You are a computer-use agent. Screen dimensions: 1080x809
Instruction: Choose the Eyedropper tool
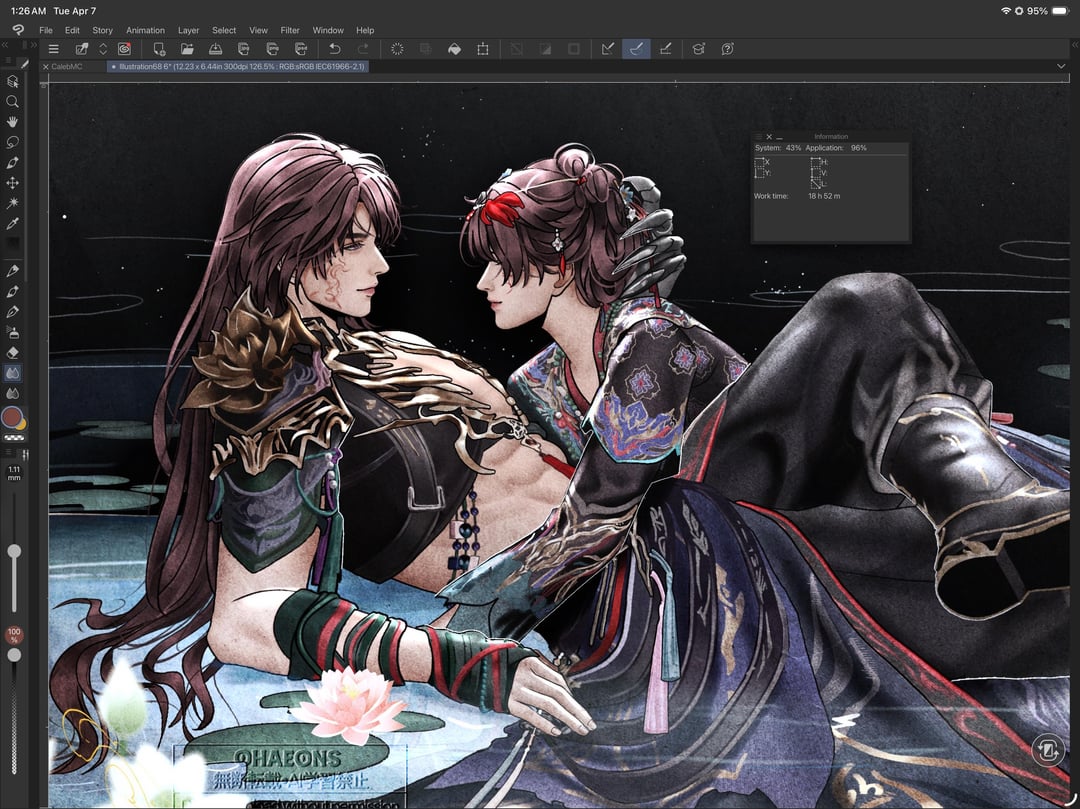[13, 223]
